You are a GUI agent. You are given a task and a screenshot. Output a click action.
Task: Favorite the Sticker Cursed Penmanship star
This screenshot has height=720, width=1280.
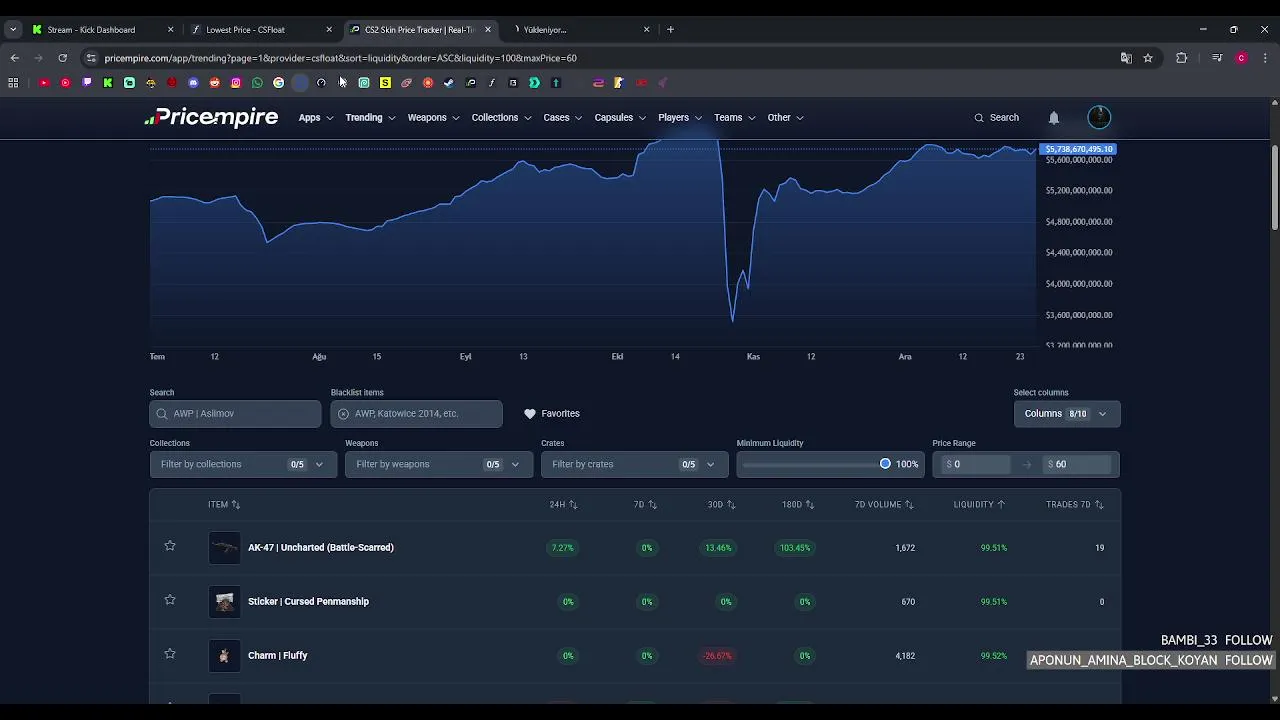point(170,600)
